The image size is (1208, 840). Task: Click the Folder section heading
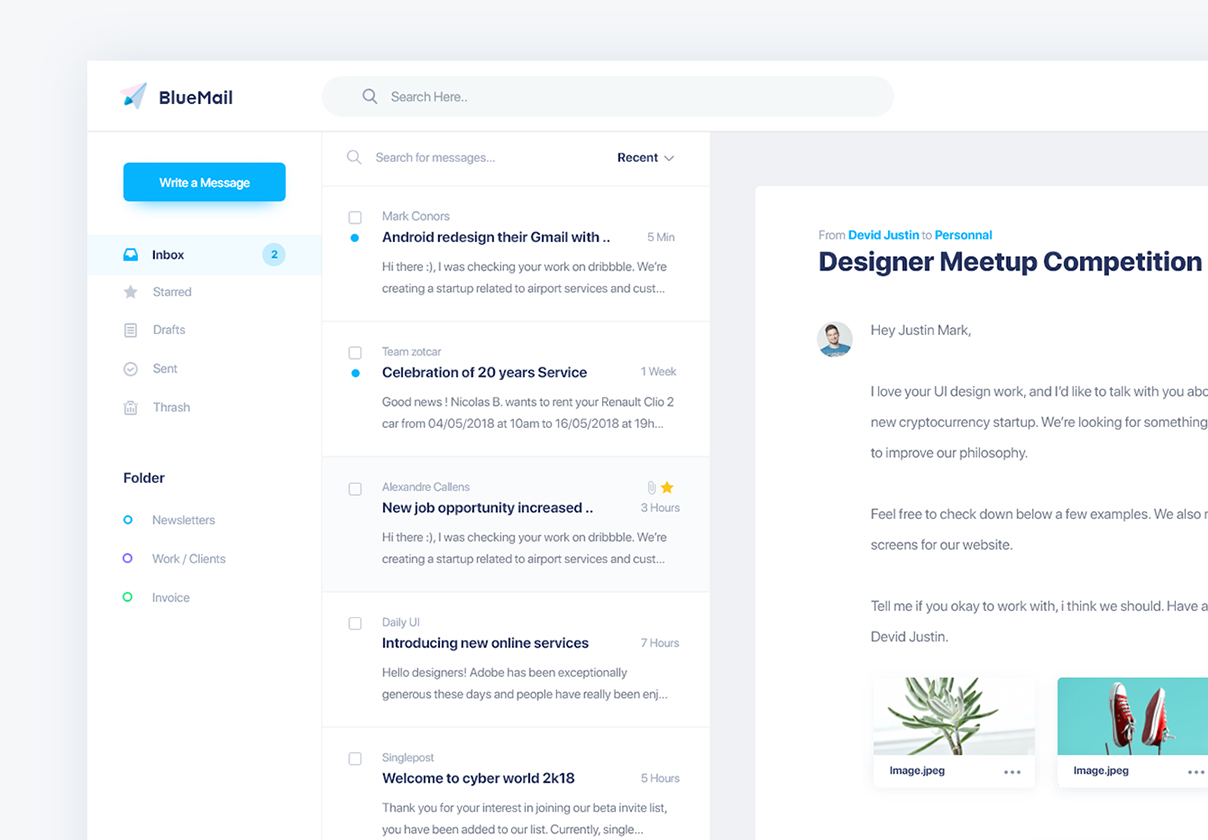[144, 478]
